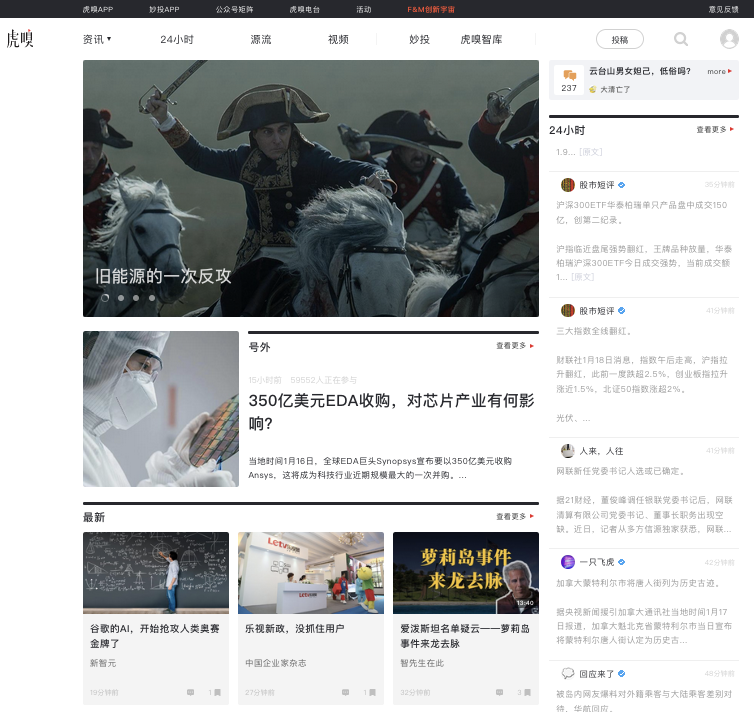
Task: Click the Napoleon cavalry banner image
Action: pos(311,188)
